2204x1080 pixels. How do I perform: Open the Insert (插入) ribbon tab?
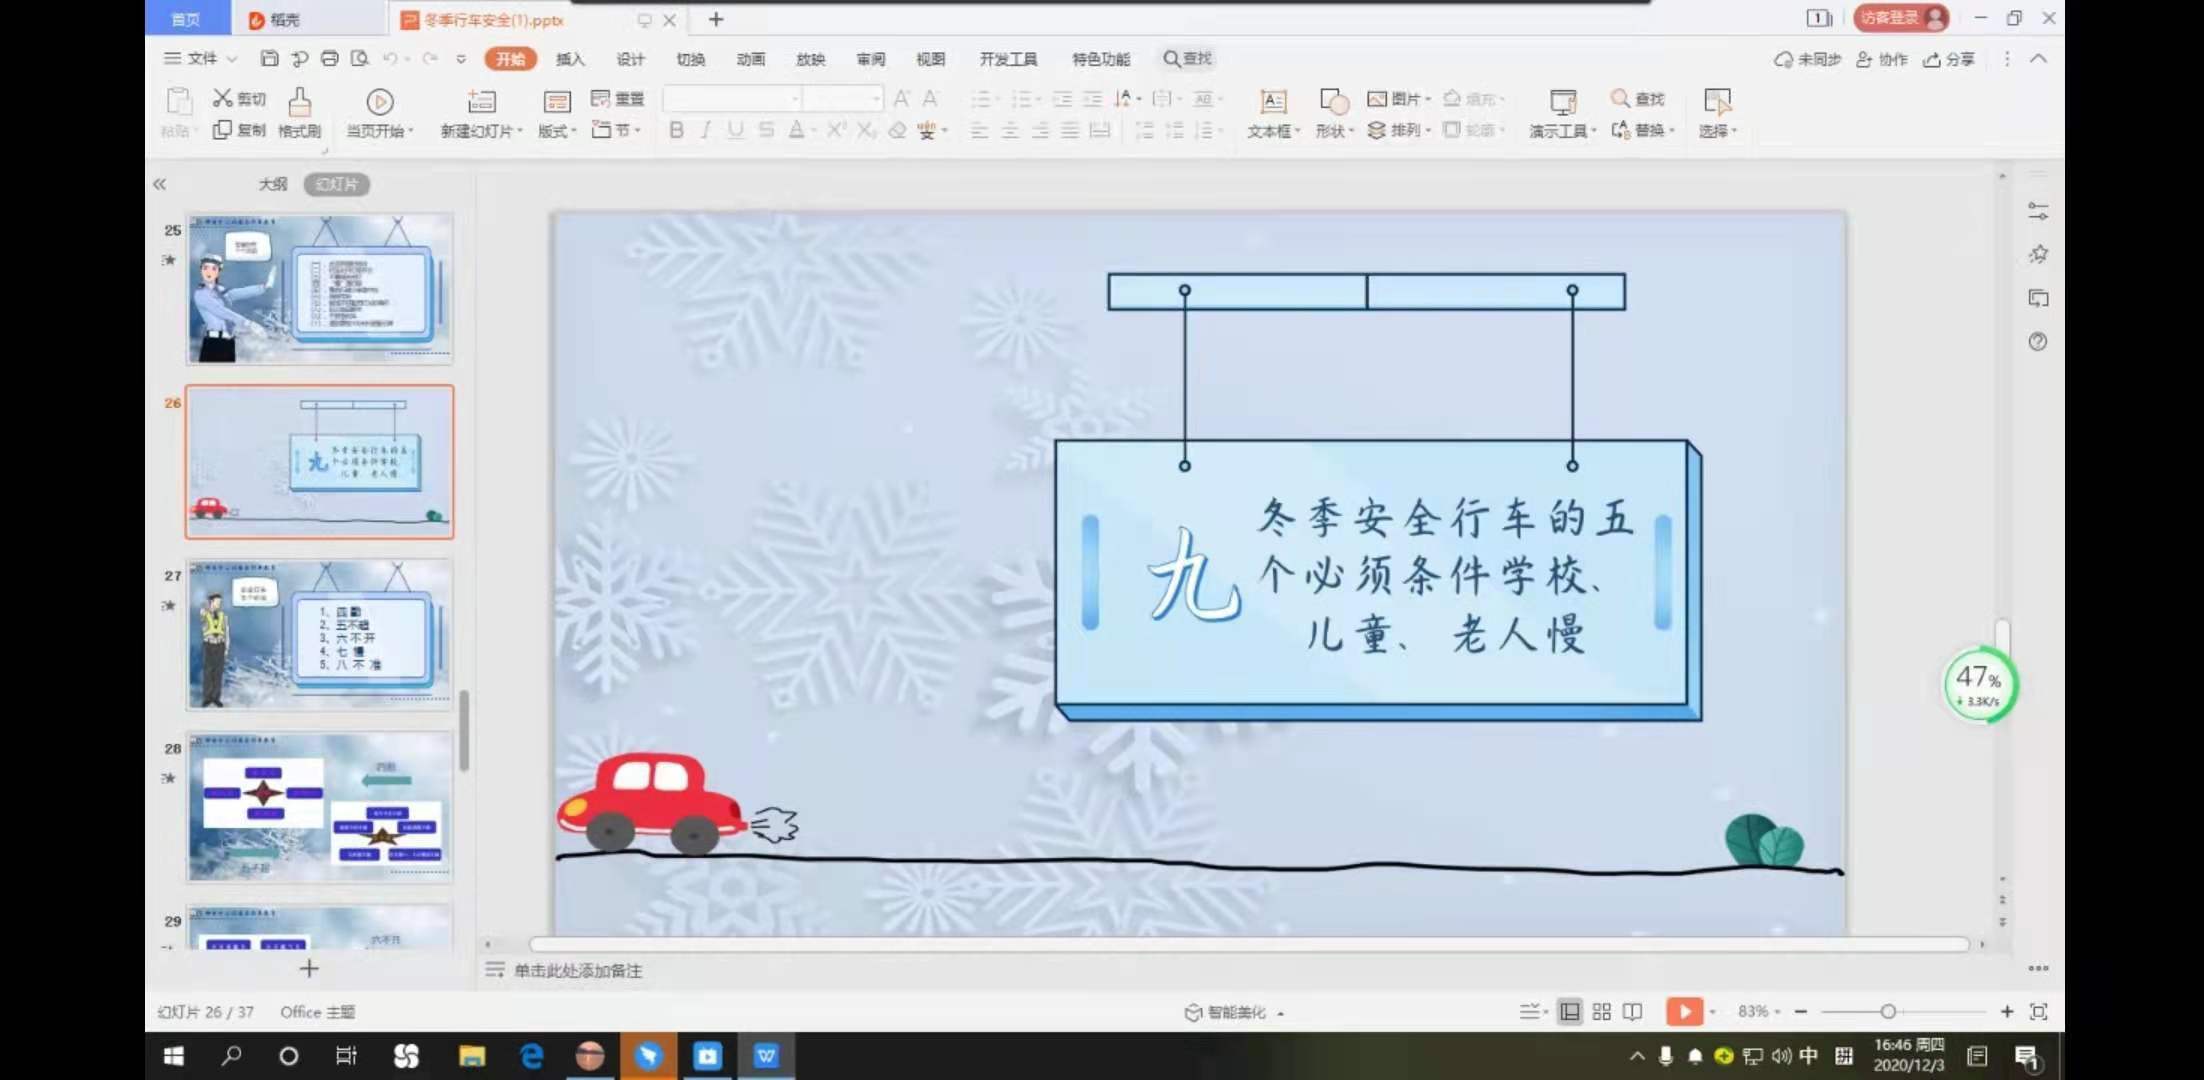pos(570,59)
